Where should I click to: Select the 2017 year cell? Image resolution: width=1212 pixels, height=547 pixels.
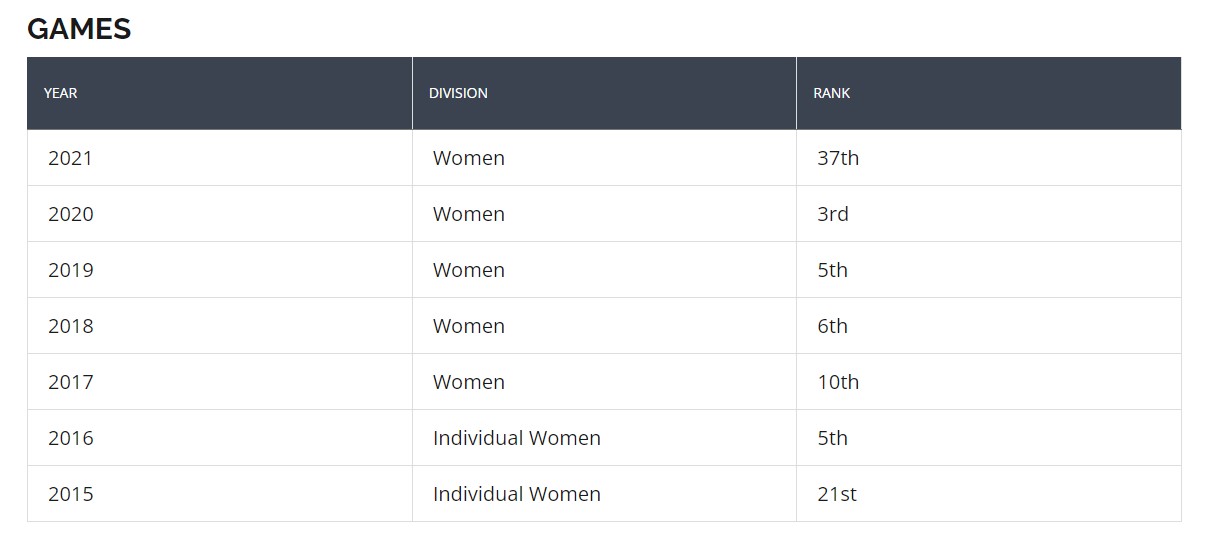[70, 382]
